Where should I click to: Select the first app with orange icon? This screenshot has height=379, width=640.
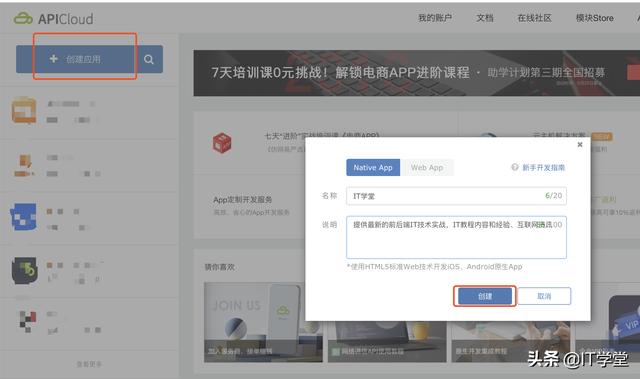pyautogui.click(x=24, y=111)
